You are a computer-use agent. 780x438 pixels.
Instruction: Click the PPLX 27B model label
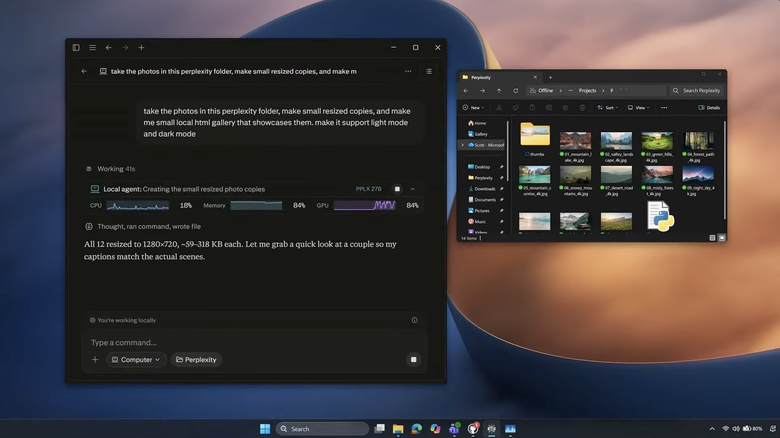coord(368,189)
